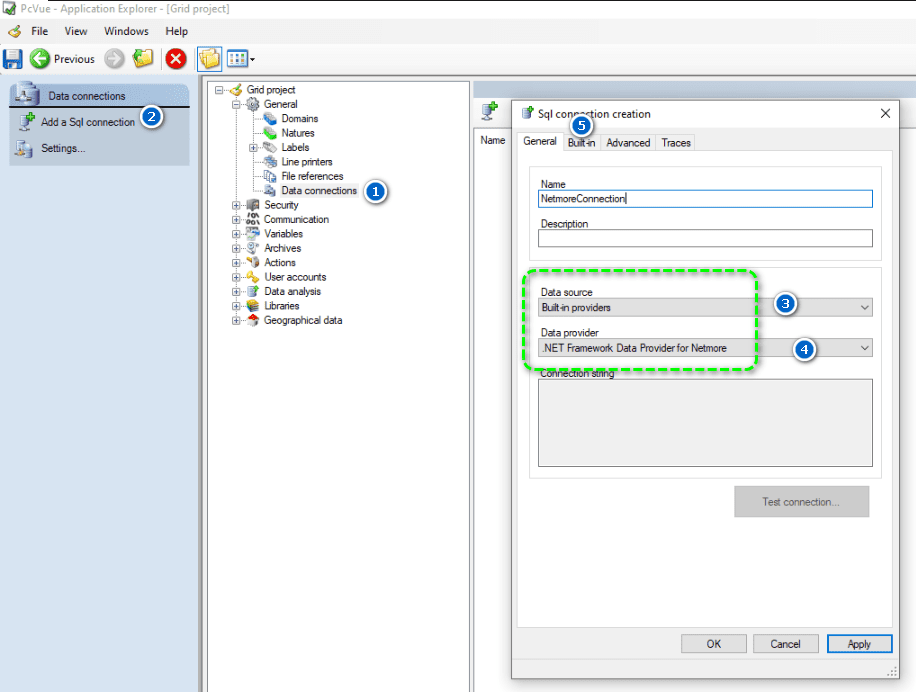The image size is (916, 692).
Task: Click the Test connection button
Action: click(x=802, y=502)
